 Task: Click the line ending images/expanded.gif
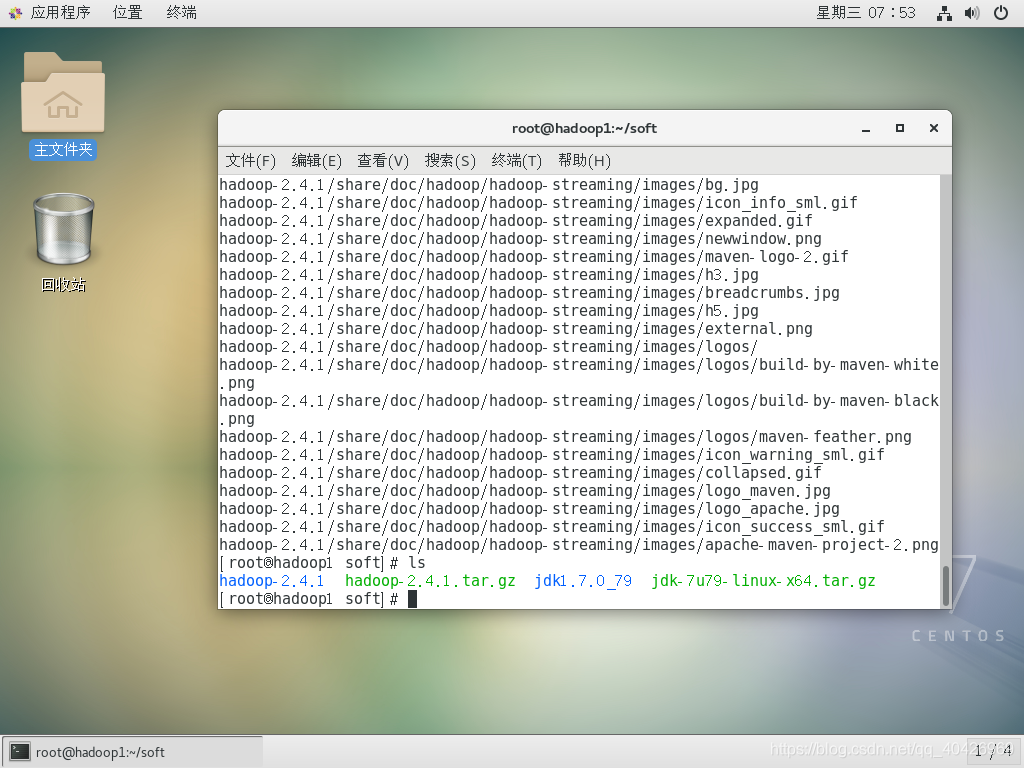516,221
